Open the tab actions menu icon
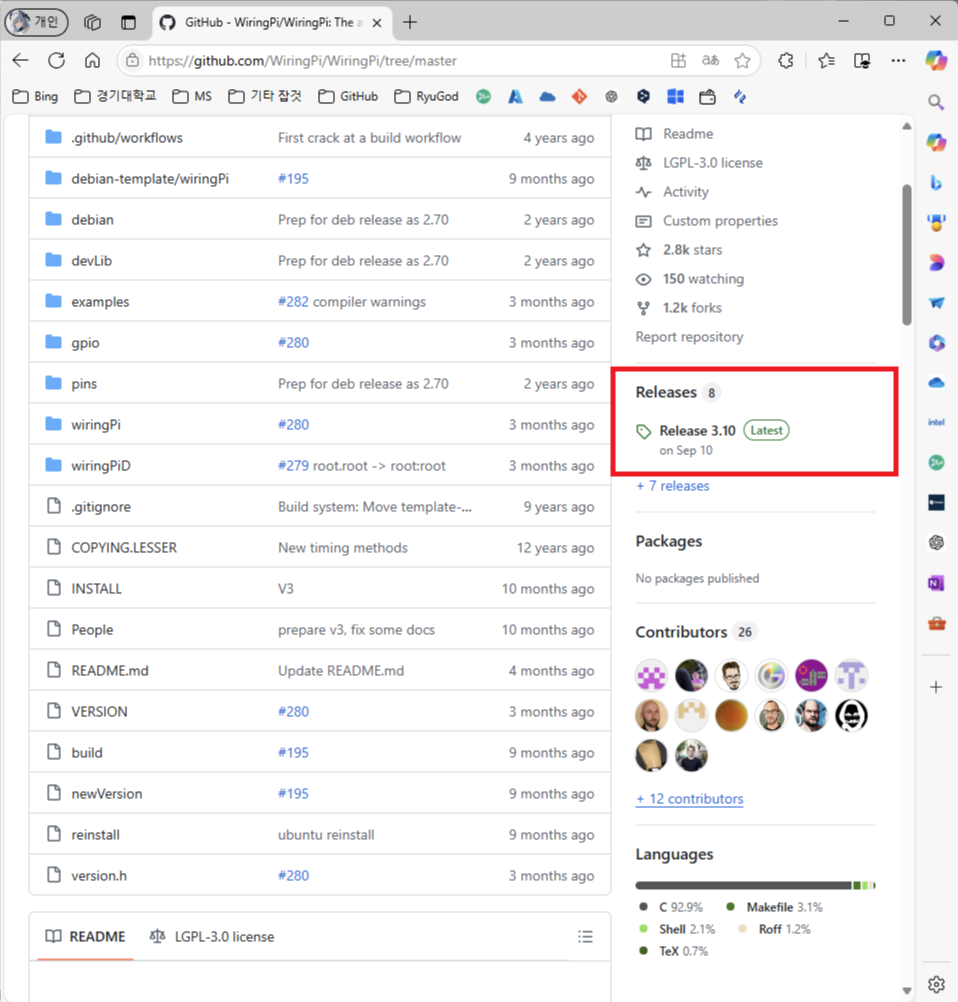 pos(128,22)
